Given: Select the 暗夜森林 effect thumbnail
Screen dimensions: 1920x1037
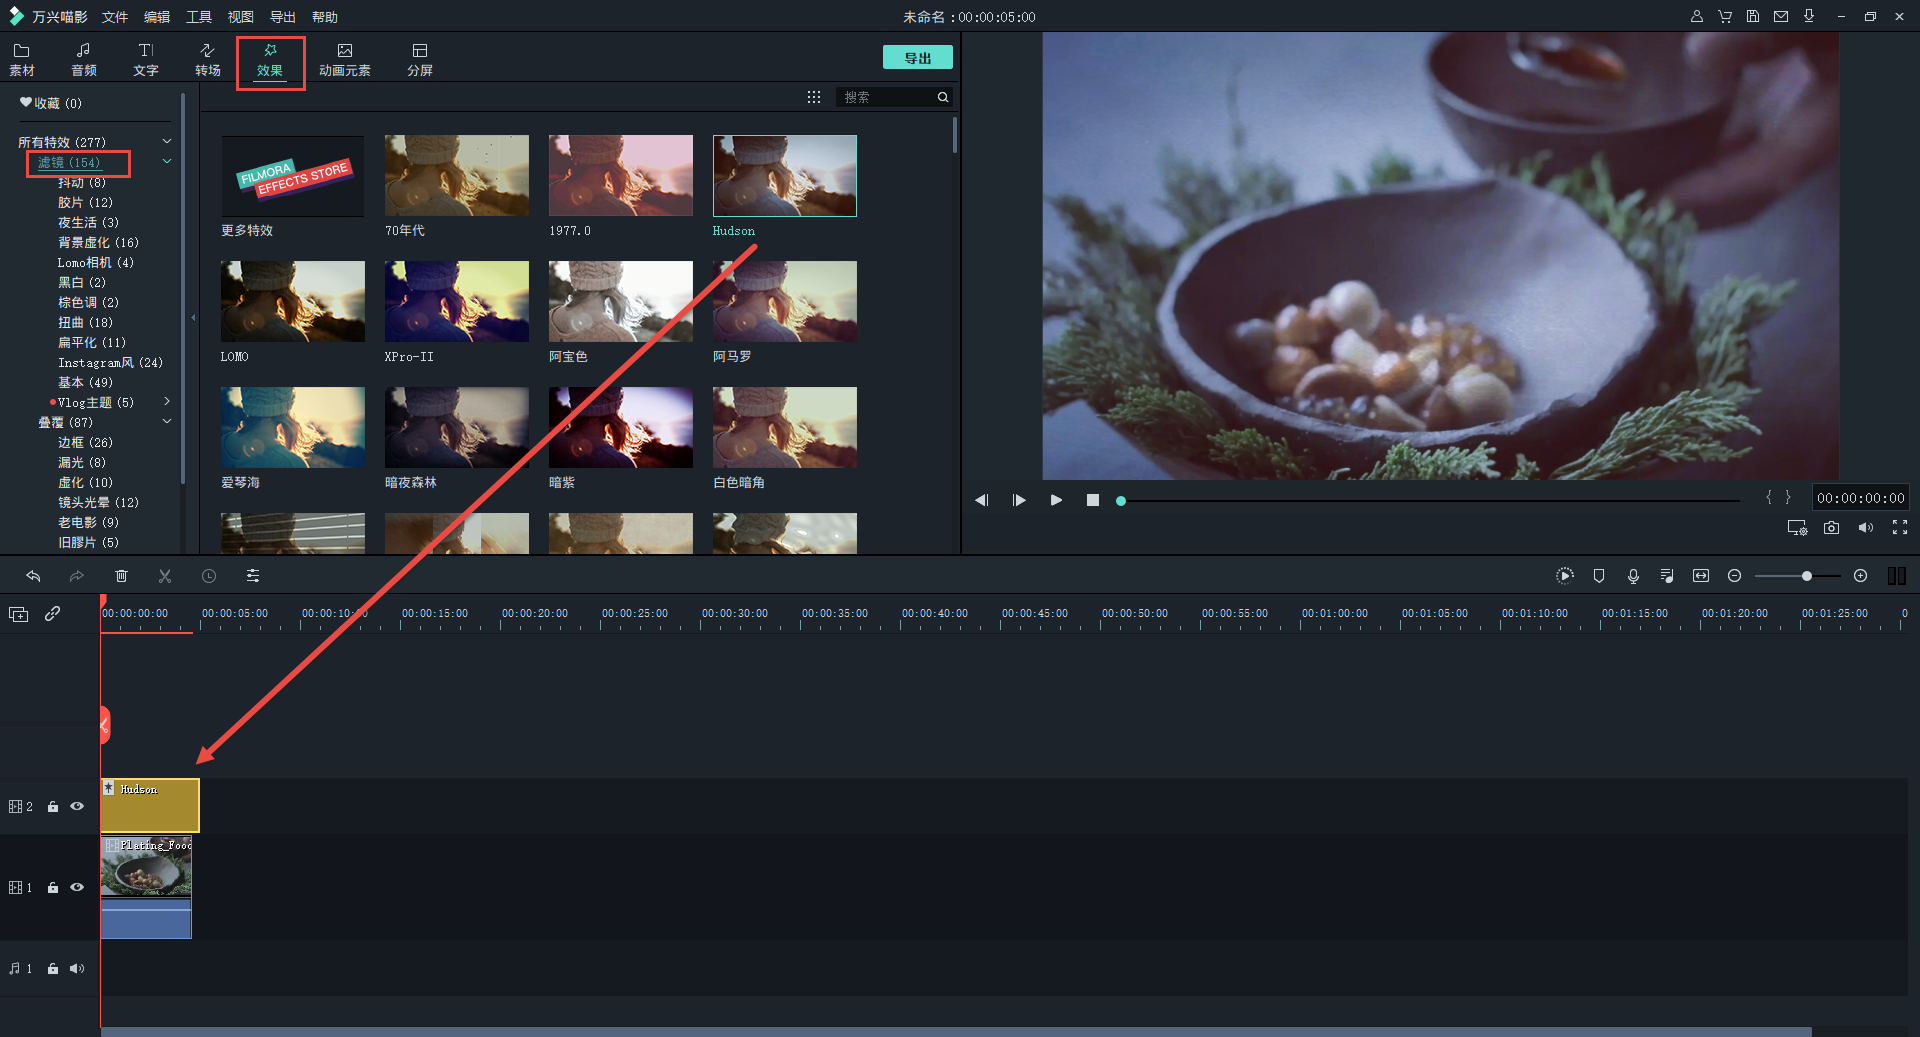Looking at the screenshot, I should click(456, 428).
